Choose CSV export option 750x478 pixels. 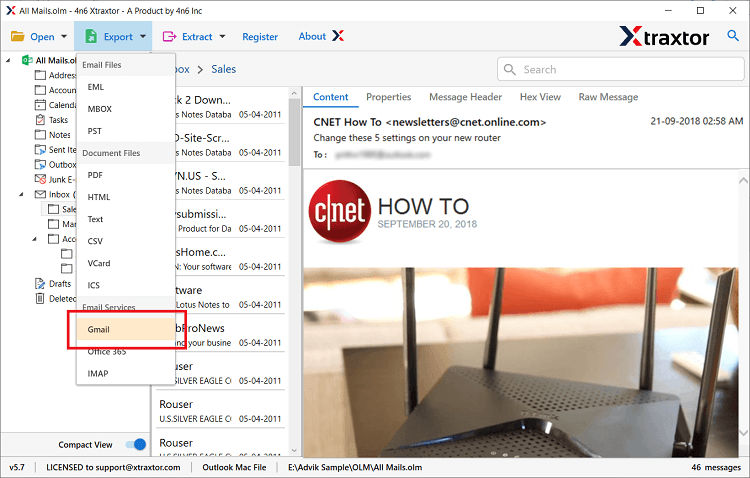pyautogui.click(x=125, y=241)
